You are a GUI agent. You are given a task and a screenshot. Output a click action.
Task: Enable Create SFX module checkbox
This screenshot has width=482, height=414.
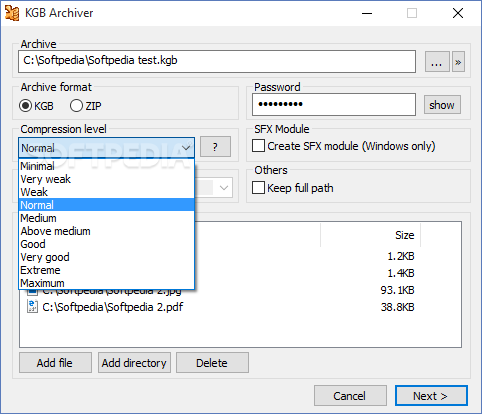pos(258,146)
